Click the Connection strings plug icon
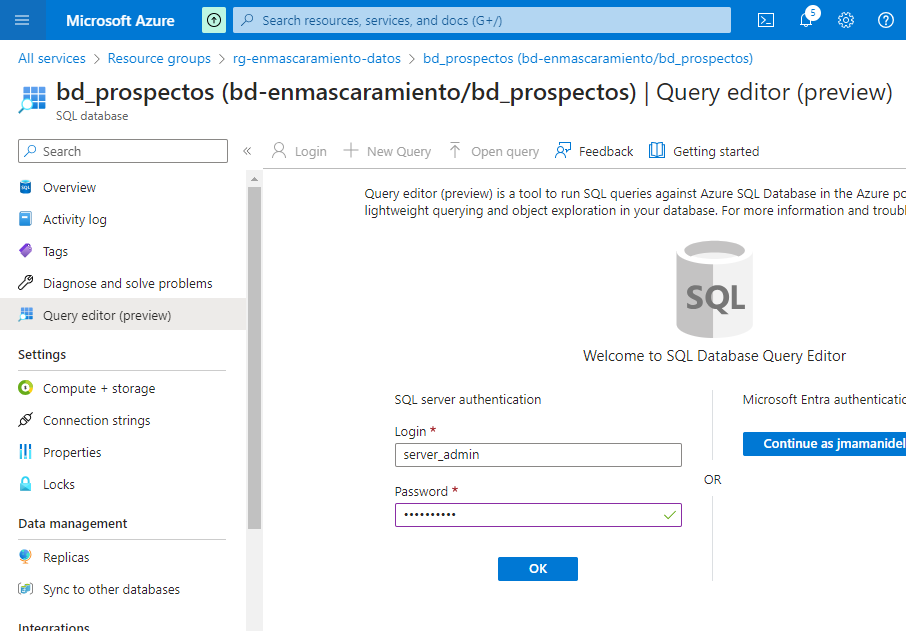Viewport: 906px width, 631px height. pyautogui.click(x=25, y=420)
